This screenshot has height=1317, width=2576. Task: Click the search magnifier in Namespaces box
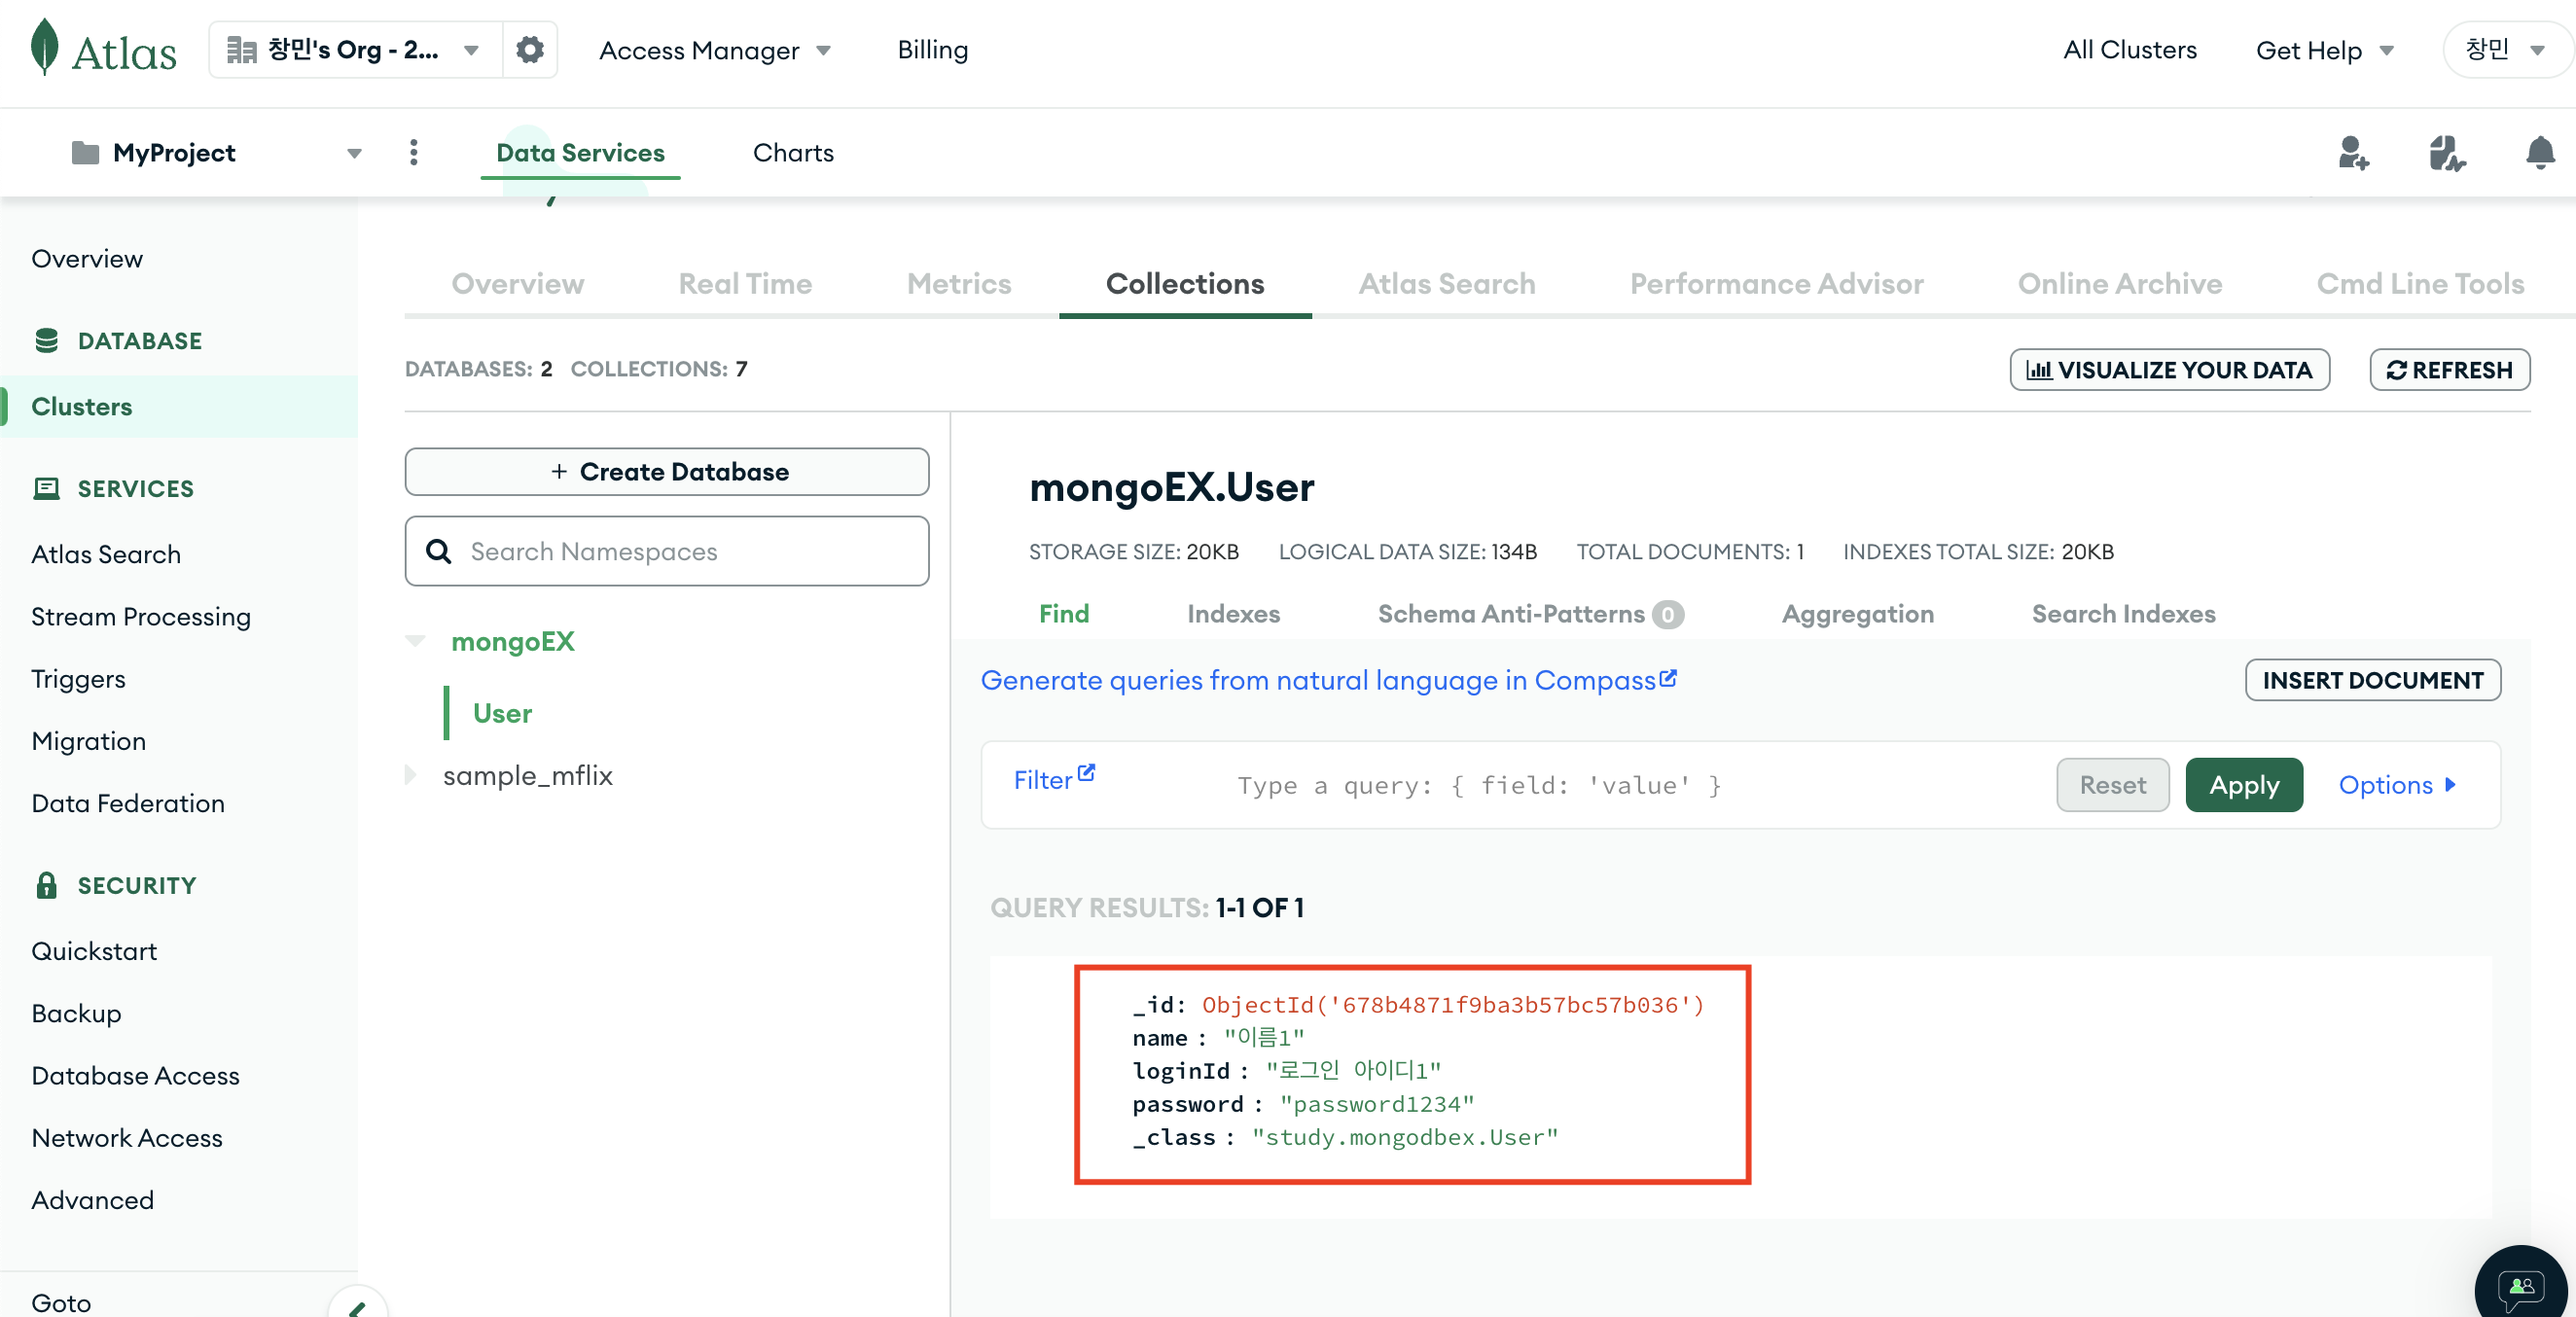click(438, 551)
